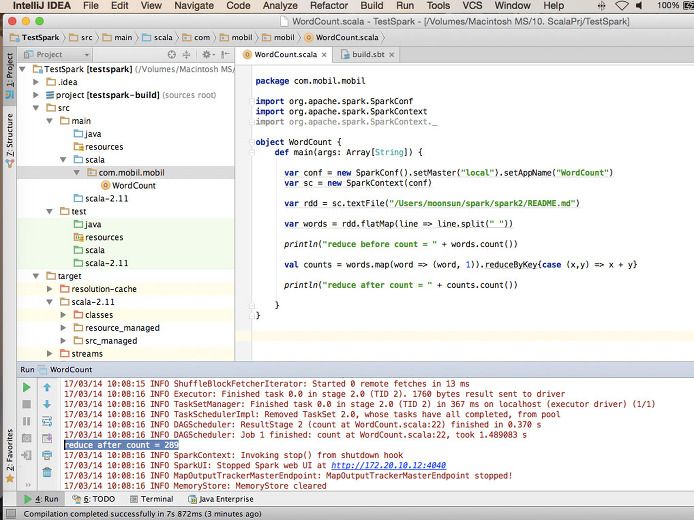Click the pause output icon in Run panel
Viewport: 694px width, 520px height.
coord(27,421)
